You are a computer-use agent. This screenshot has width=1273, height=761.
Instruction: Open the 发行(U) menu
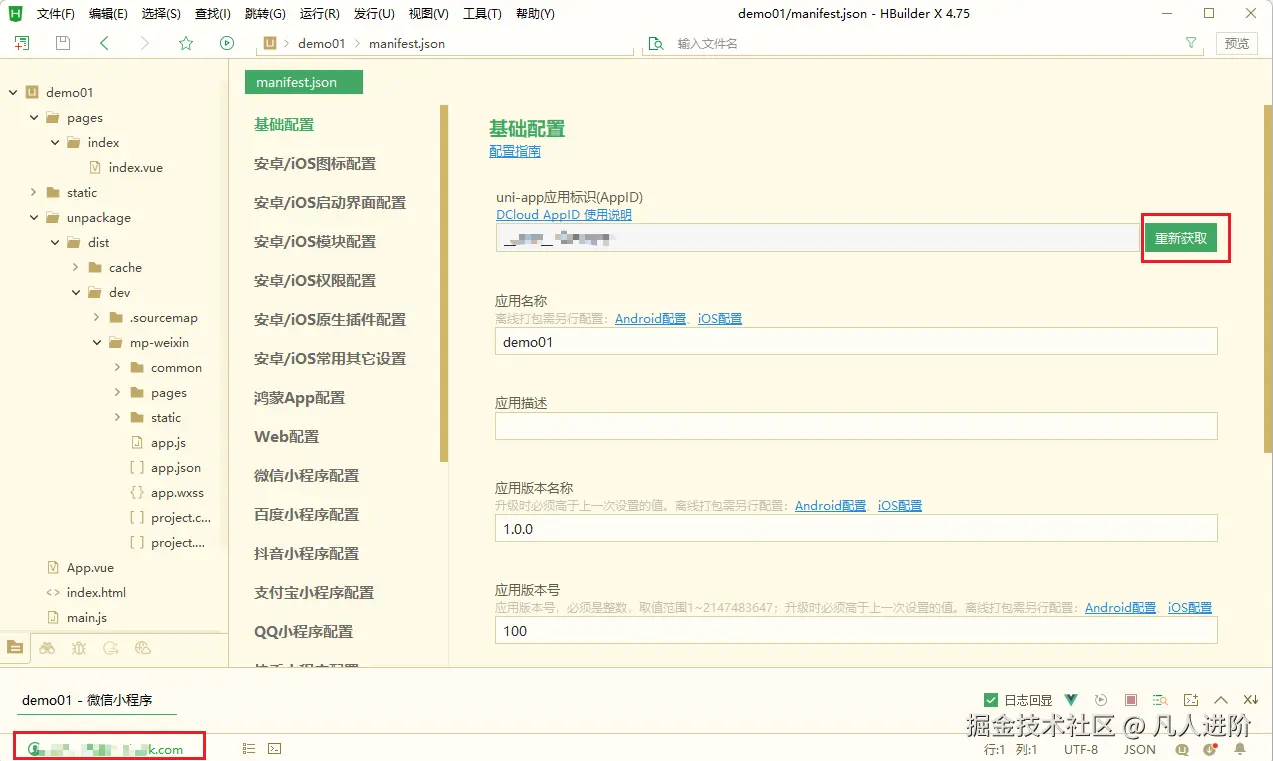374,14
